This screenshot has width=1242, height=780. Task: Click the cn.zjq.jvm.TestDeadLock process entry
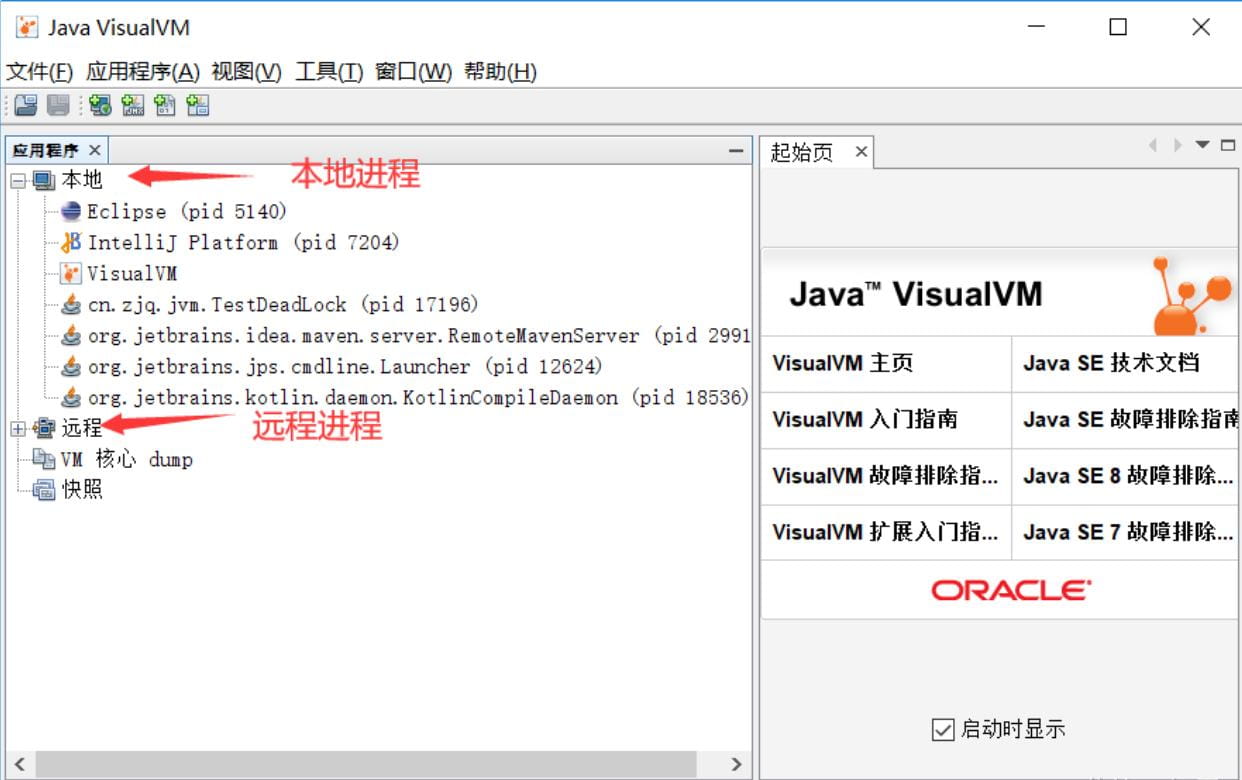282,304
